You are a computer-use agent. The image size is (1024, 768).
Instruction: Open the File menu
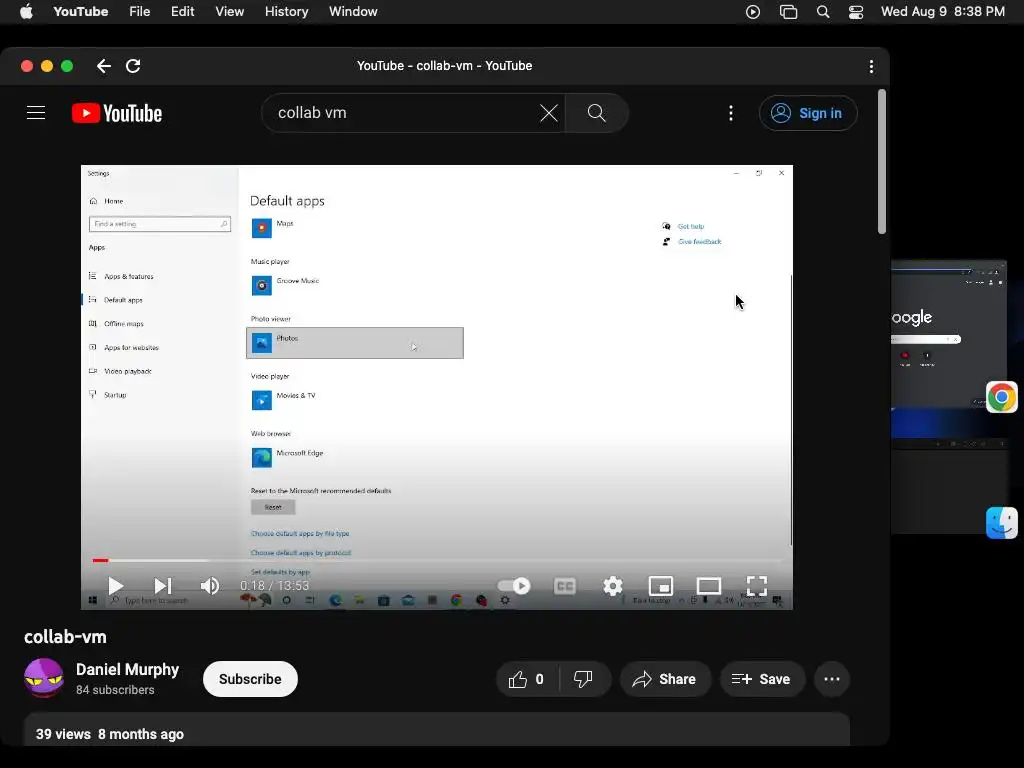point(140,12)
